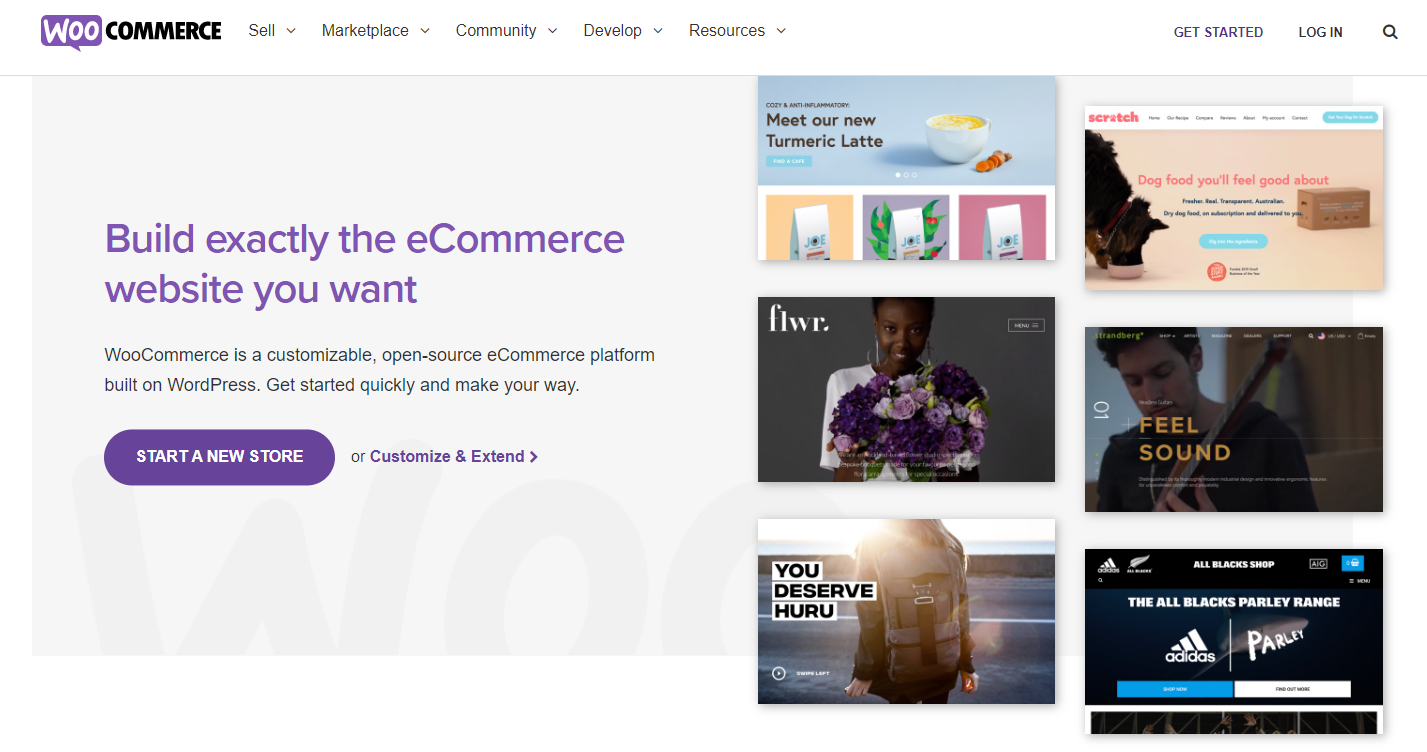
Task: Click the chevron after Customize & Extend
Action: pyautogui.click(x=534, y=457)
